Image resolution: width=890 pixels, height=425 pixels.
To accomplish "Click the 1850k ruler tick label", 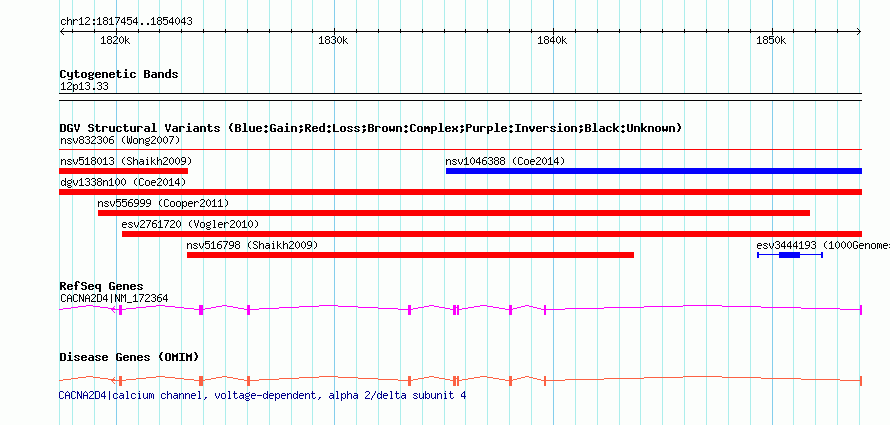I will click(x=771, y=41).
